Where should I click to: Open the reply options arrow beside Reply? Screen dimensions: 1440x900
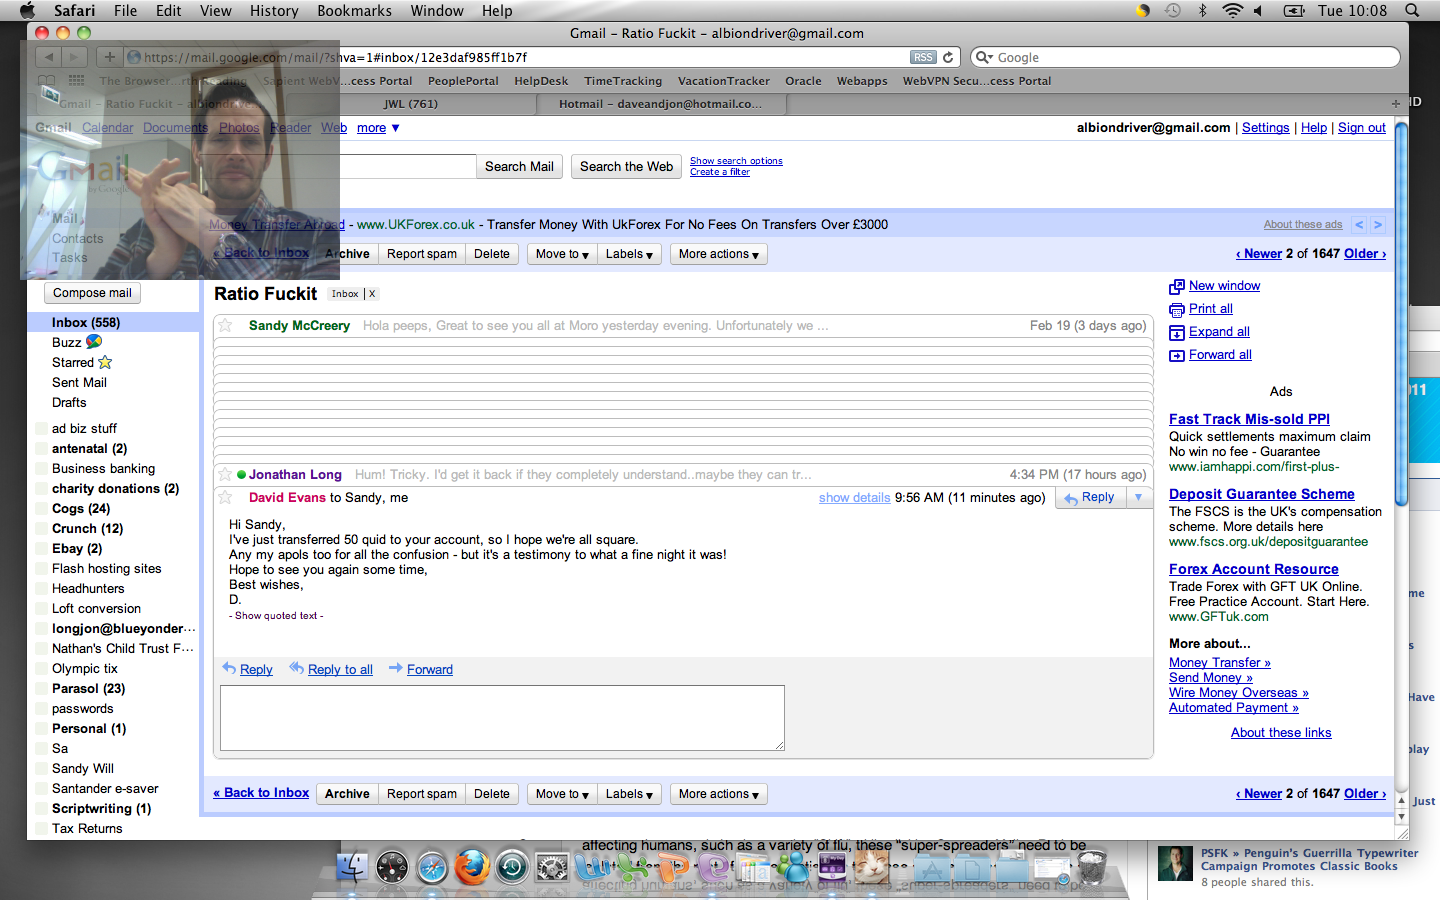(1138, 497)
